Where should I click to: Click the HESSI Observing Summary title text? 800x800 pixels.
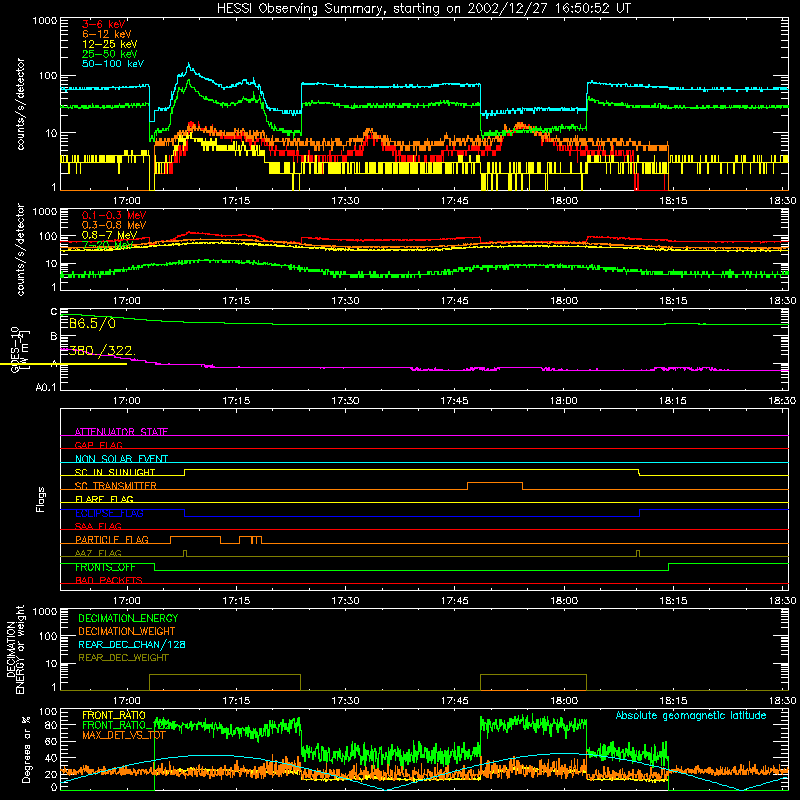click(x=423, y=9)
